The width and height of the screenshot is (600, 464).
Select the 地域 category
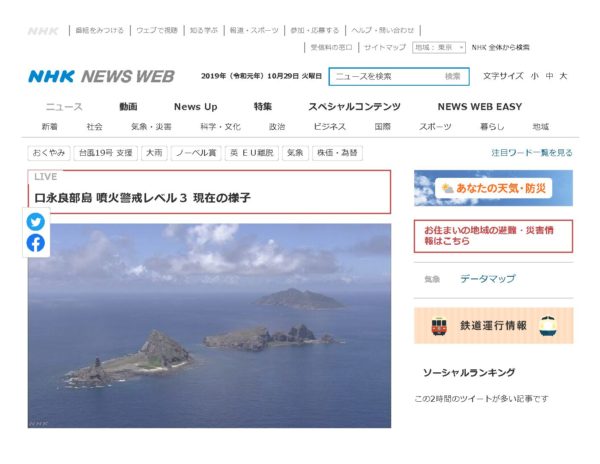[x=541, y=127]
